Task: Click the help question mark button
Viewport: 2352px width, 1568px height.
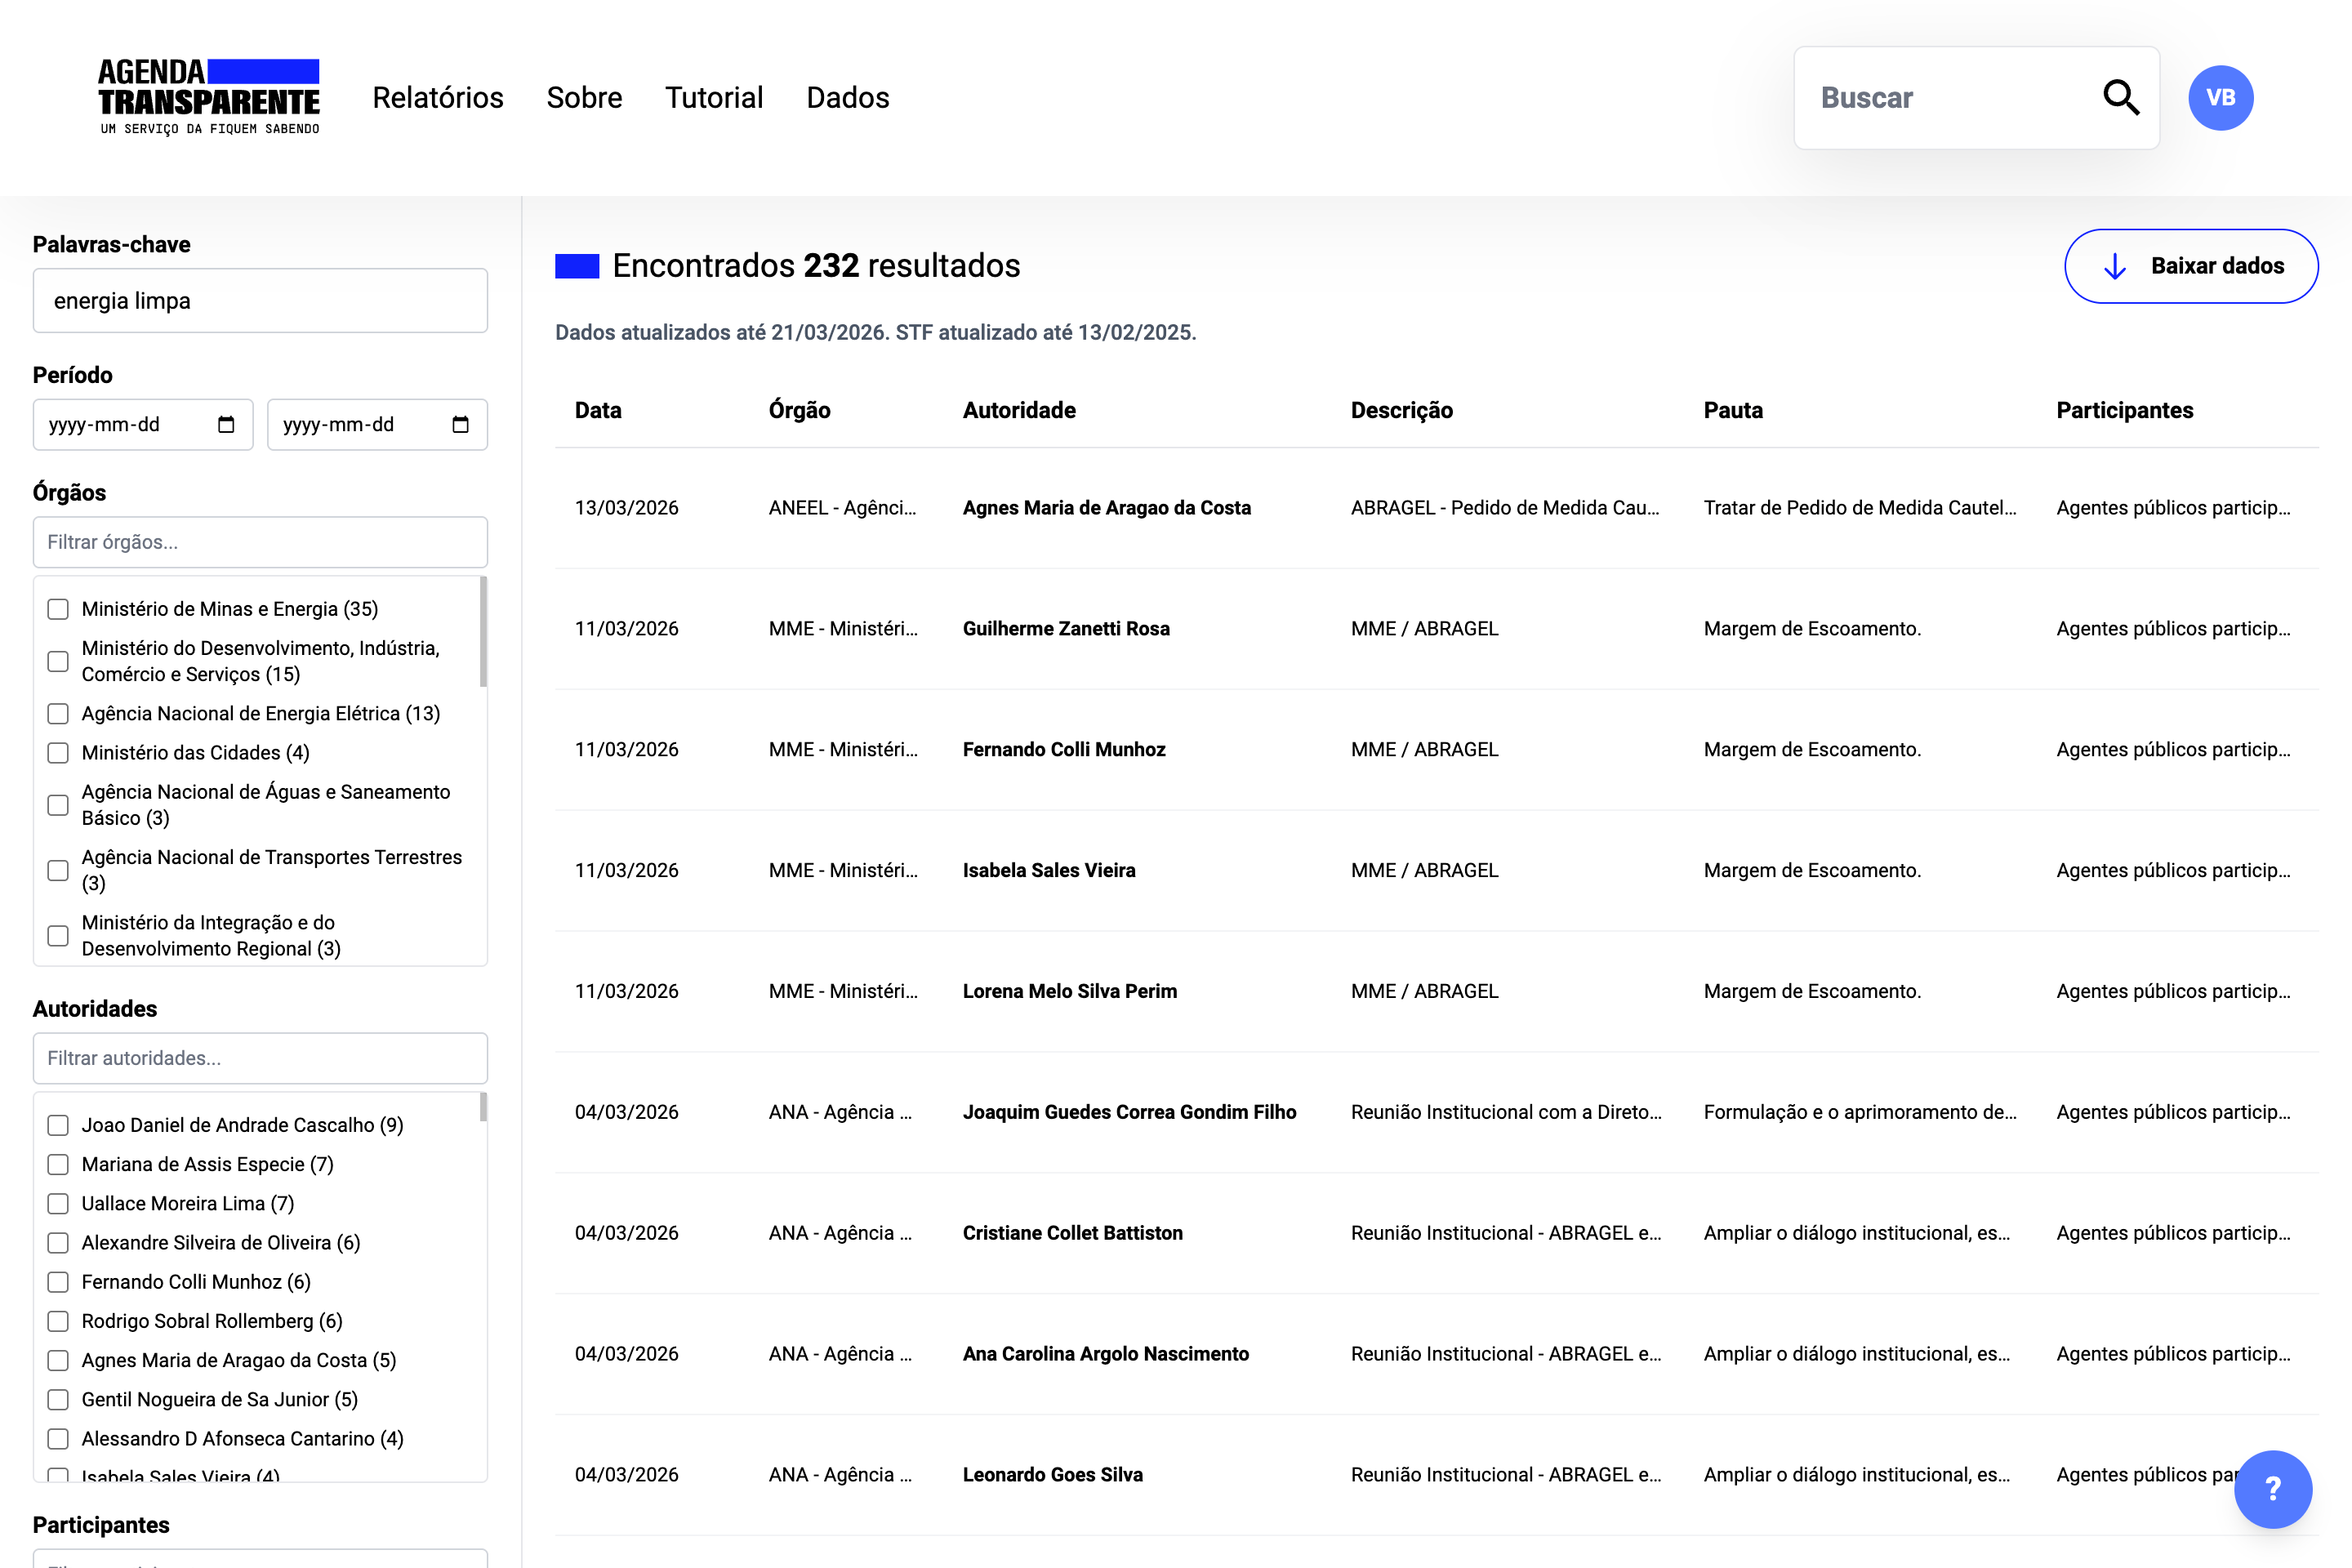Action: point(2273,1489)
